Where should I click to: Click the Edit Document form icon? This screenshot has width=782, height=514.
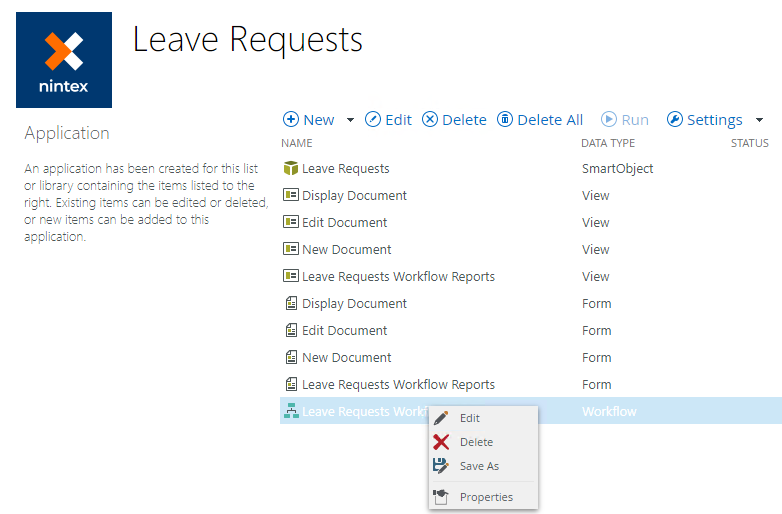(291, 330)
